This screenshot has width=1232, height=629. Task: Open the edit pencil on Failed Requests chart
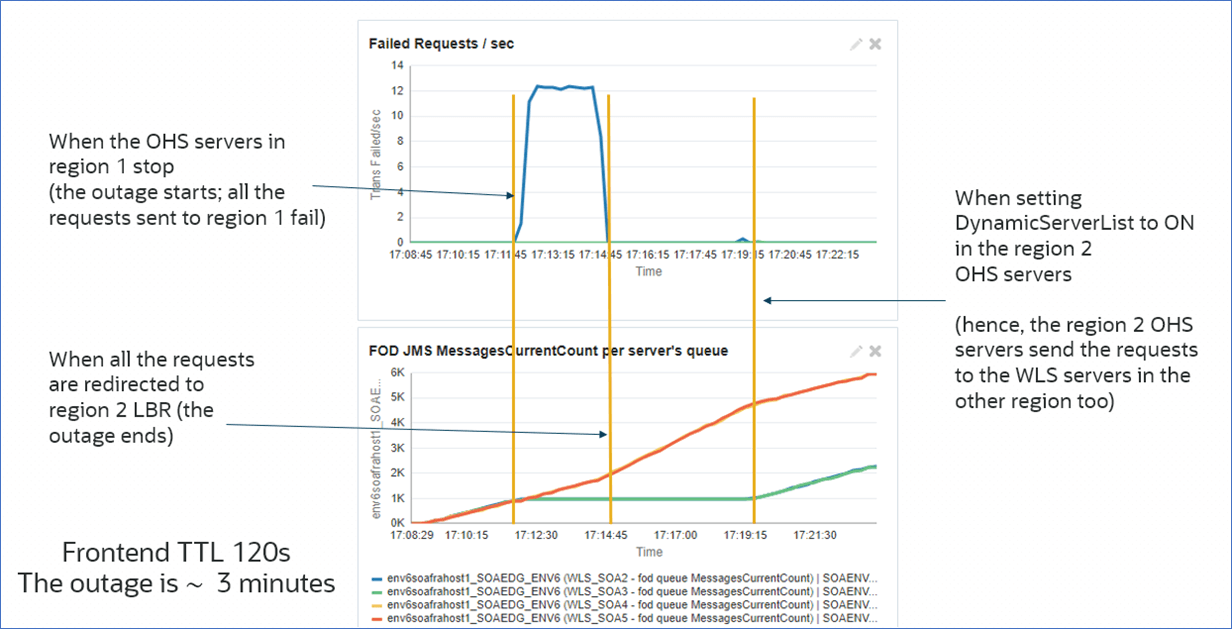855,44
